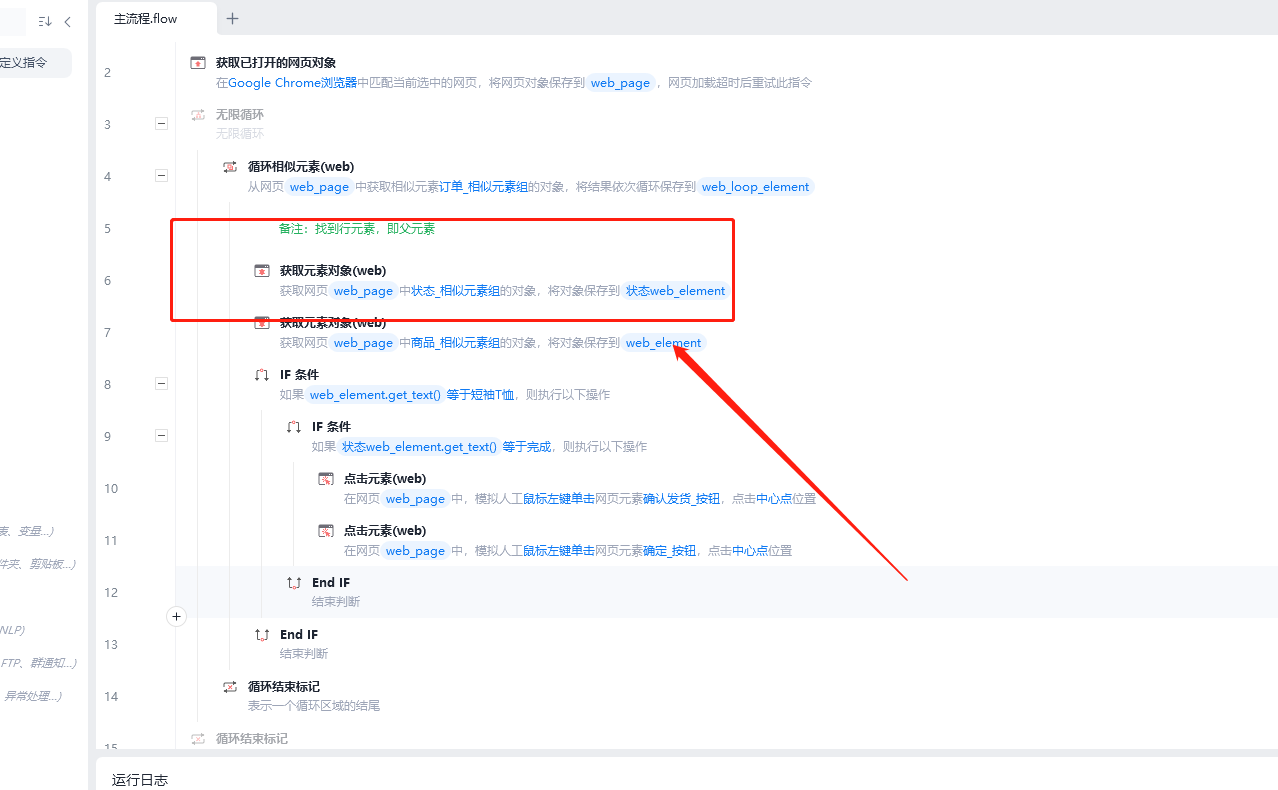Select the 获取已打开的网页对象 step title
1278x790 pixels.
(x=276, y=63)
